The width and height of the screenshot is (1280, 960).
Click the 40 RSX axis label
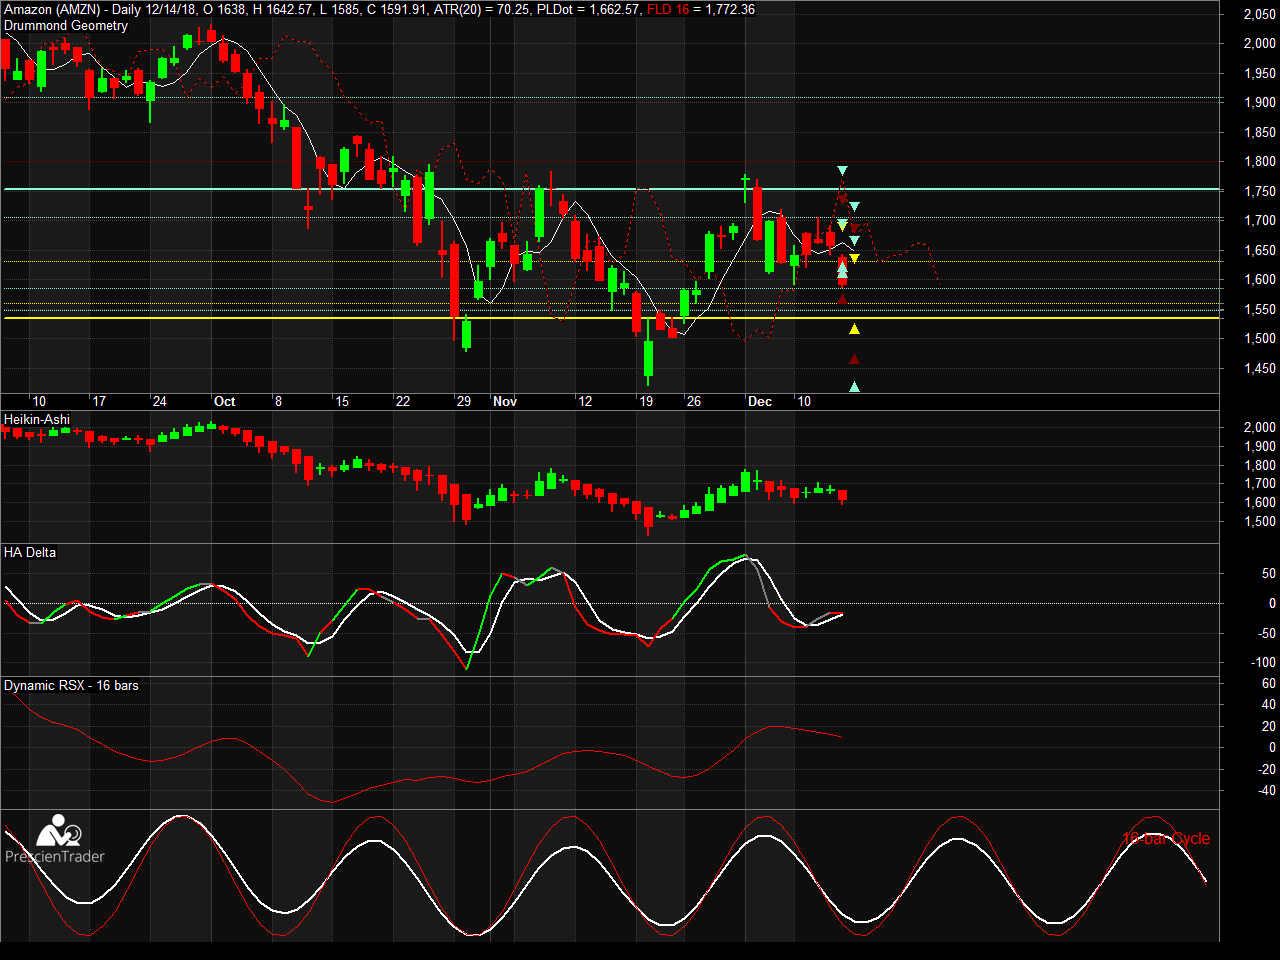[1268, 705]
